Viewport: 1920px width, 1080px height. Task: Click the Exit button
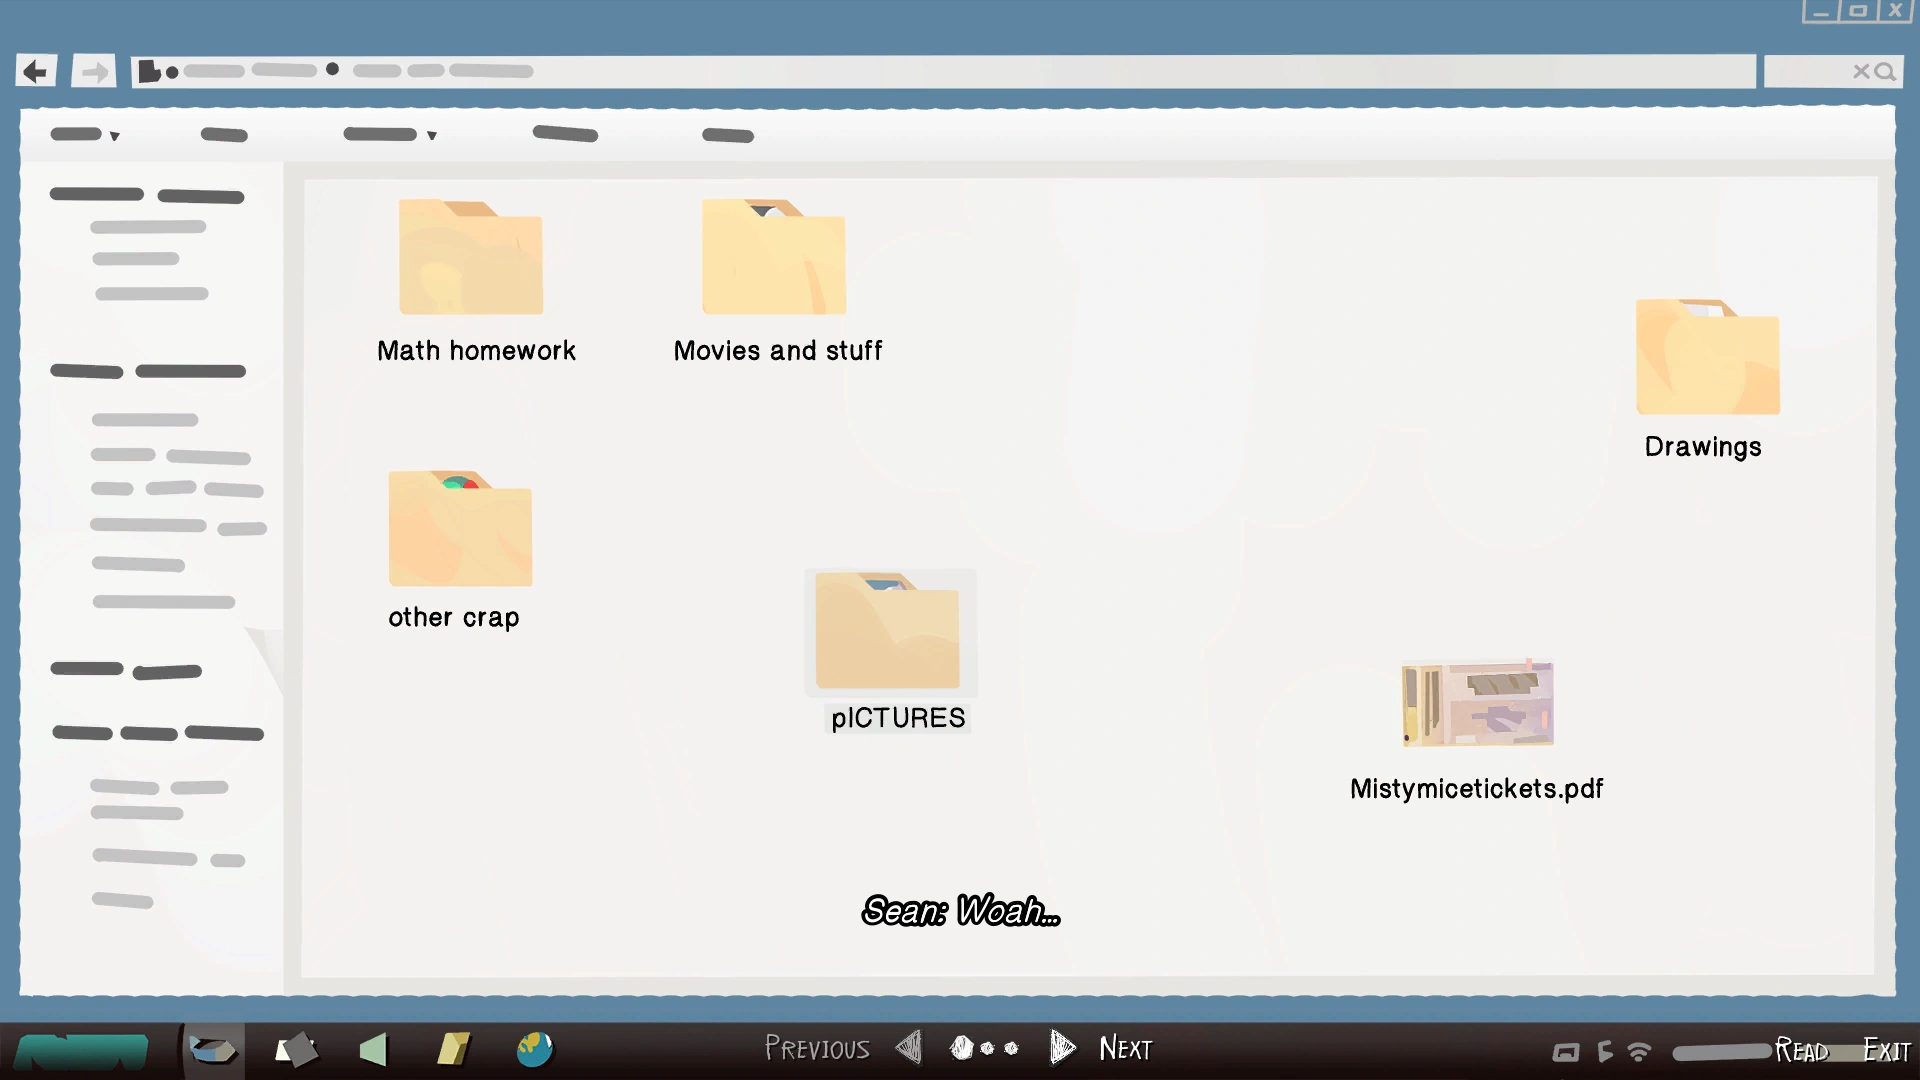pyautogui.click(x=1886, y=1050)
